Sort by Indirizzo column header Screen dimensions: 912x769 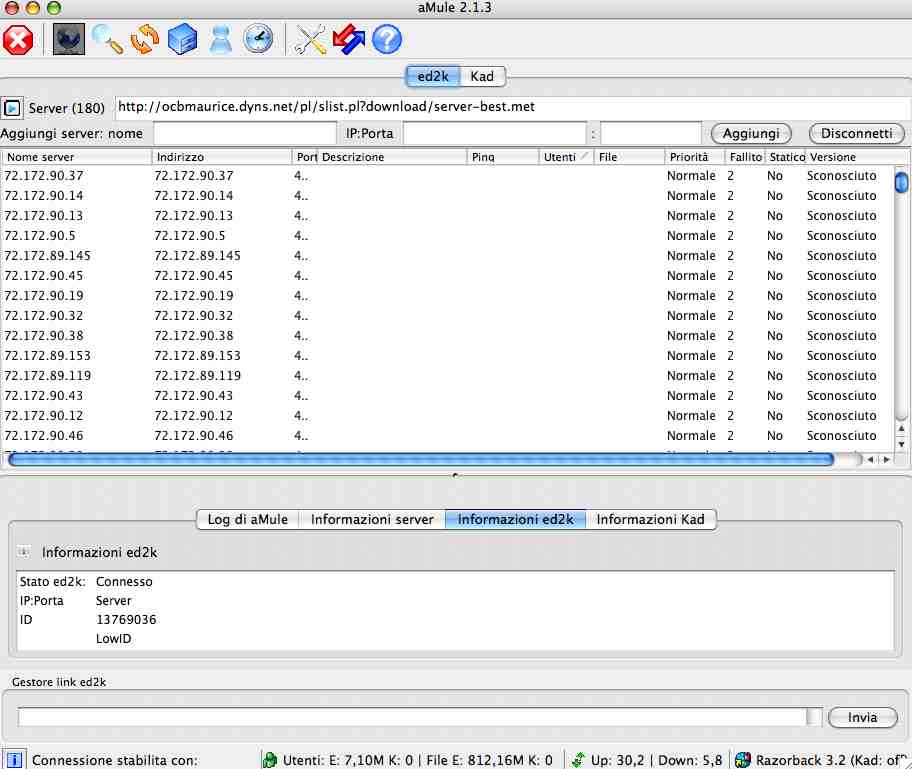pyautogui.click(x=222, y=157)
